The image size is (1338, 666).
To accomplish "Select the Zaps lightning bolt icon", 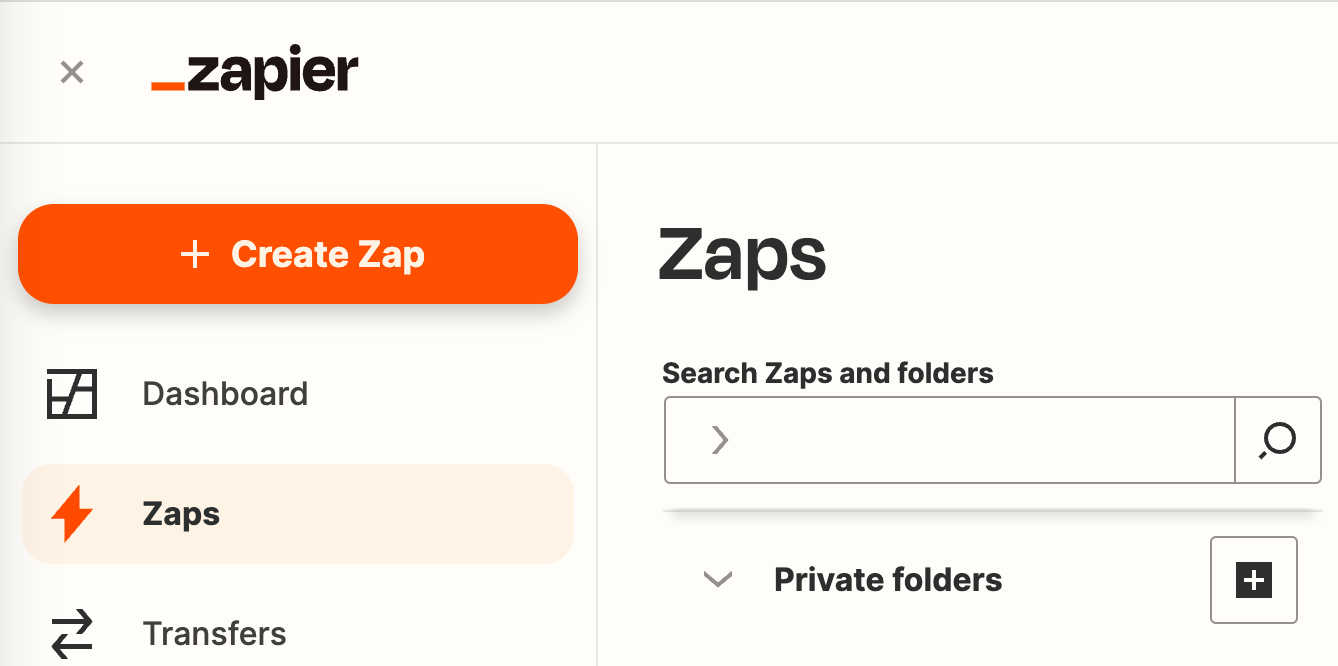I will point(70,513).
